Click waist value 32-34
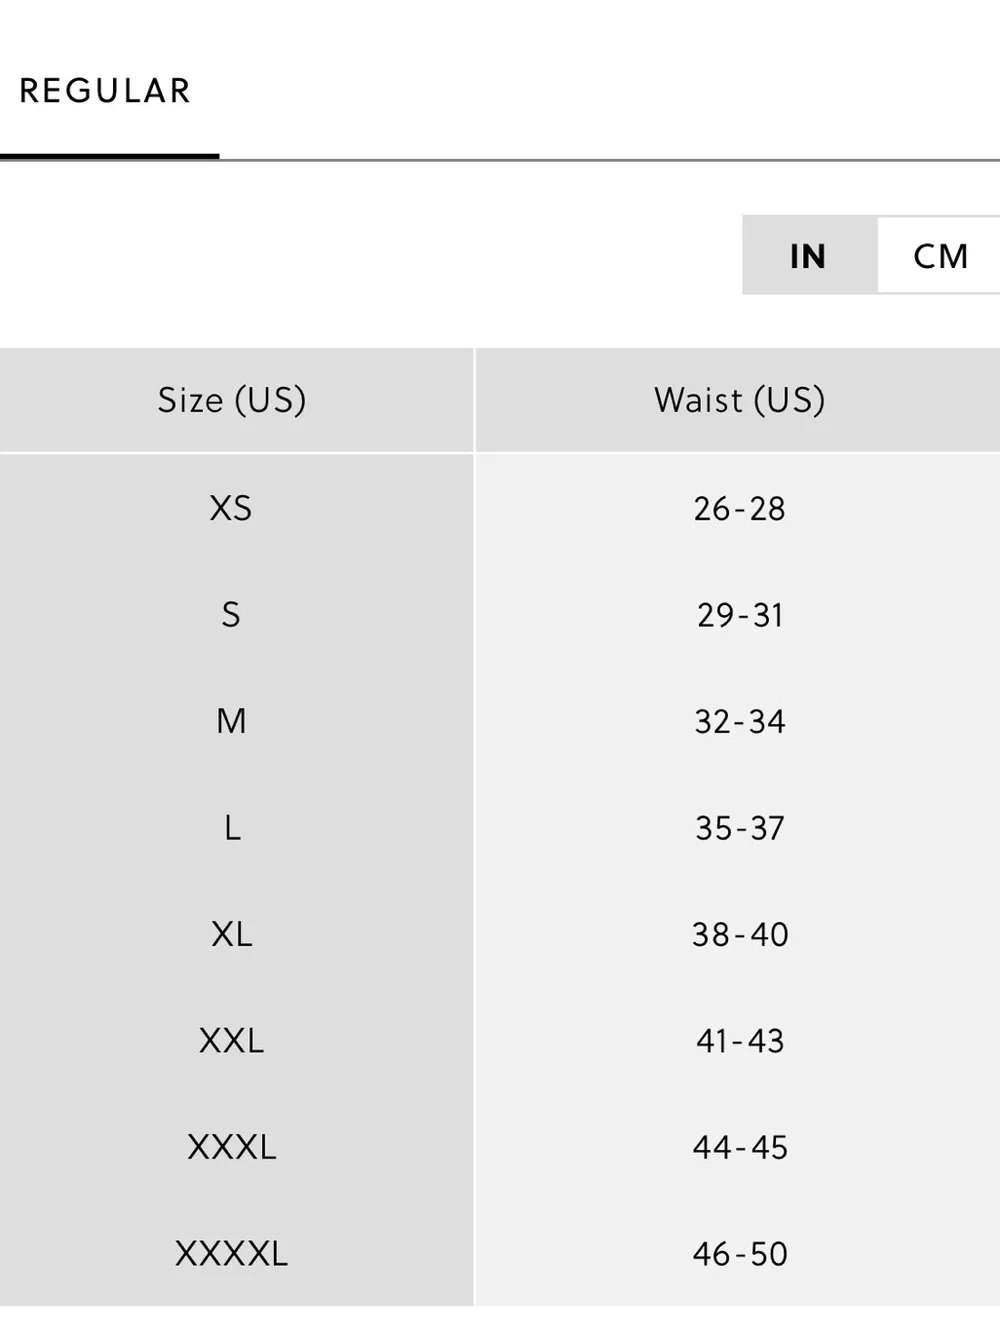Screen dimensions: 1000x1333 tap(739, 721)
